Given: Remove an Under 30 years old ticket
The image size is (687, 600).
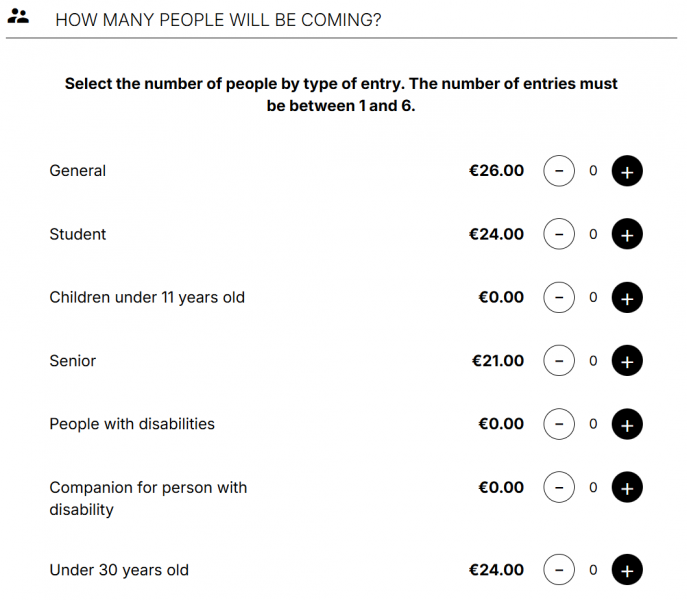Looking at the screenshot, I should pyautogui.click(x=559, y=570).
